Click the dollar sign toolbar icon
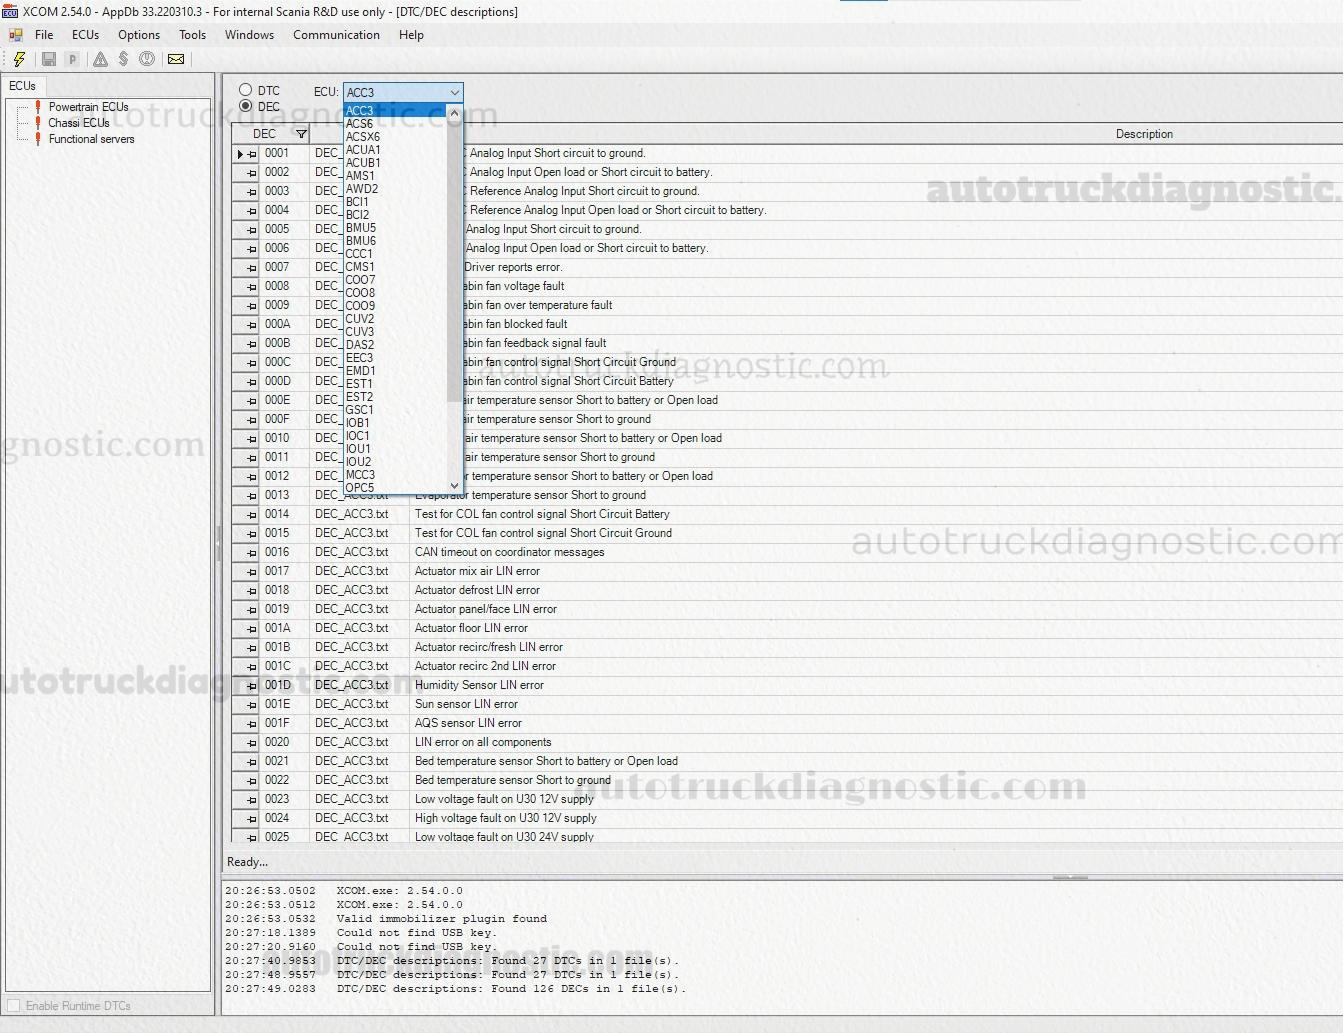 point(123,59)
